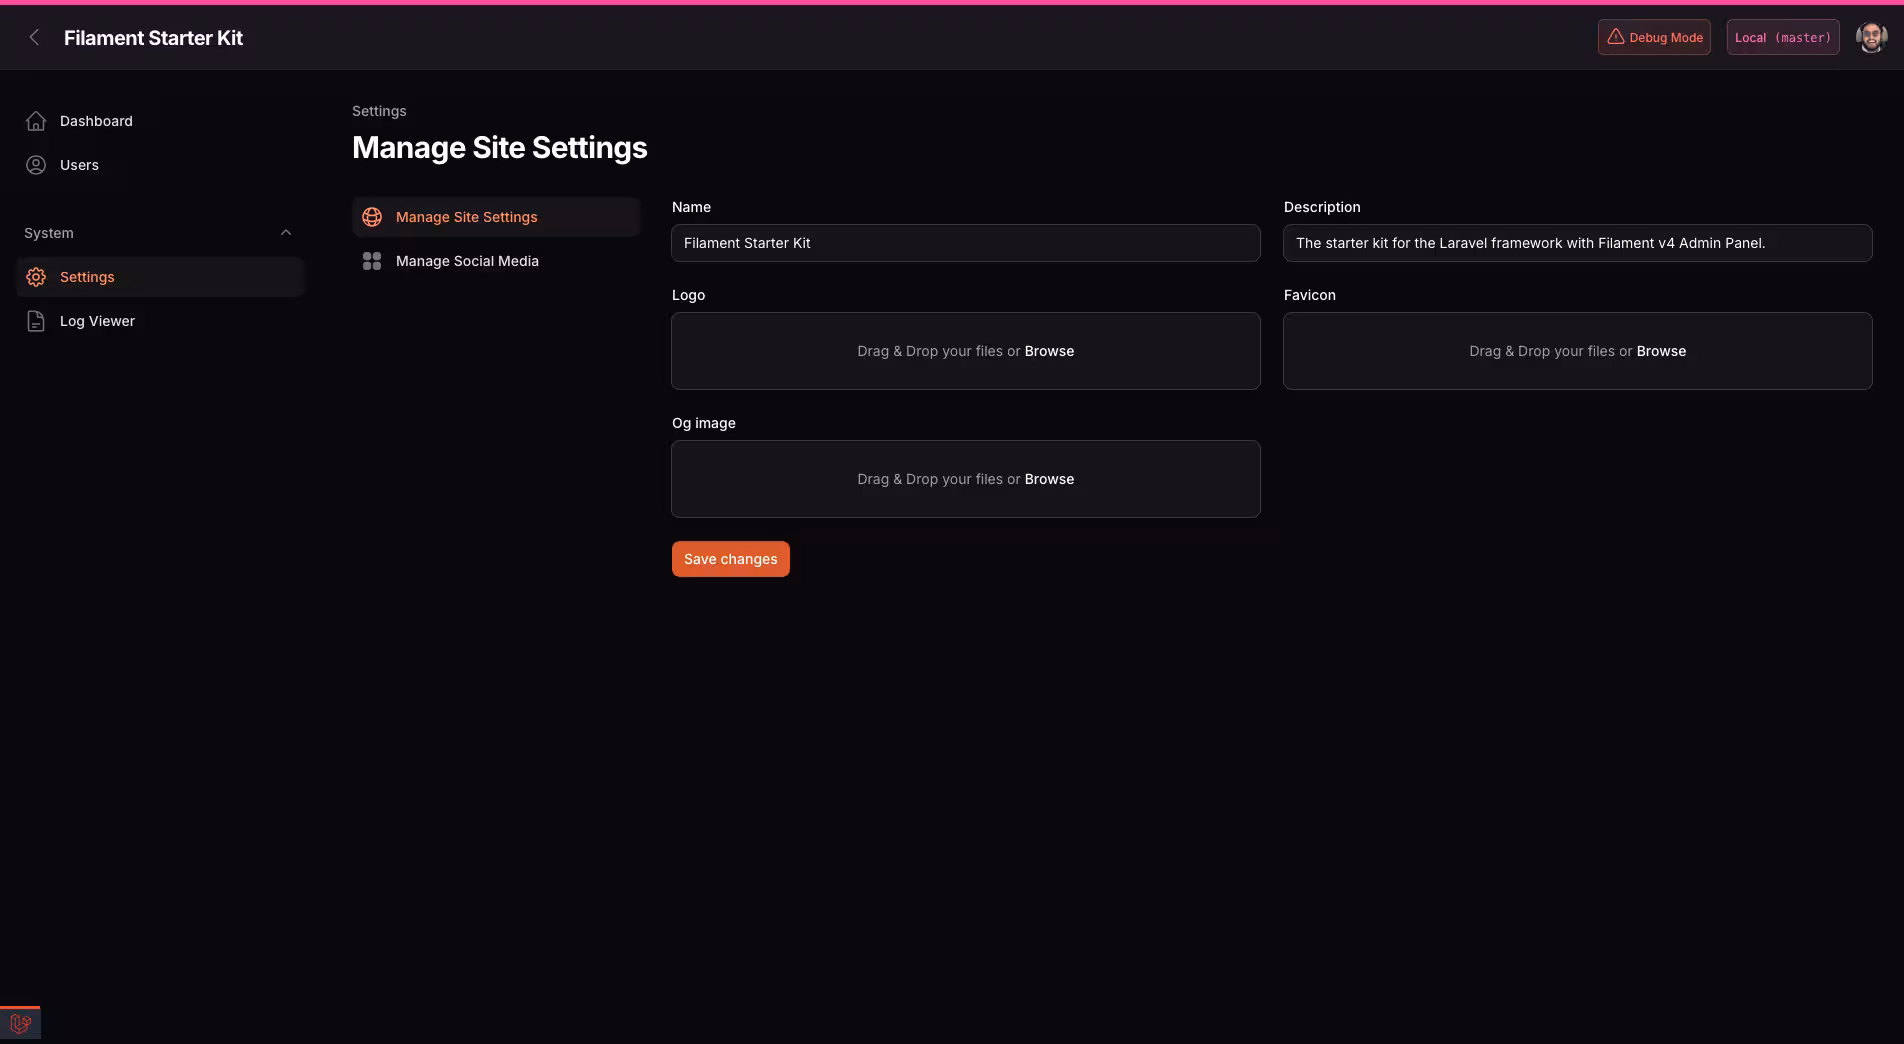
Task: Click the Name field label
Action: [x=691, y=207]
